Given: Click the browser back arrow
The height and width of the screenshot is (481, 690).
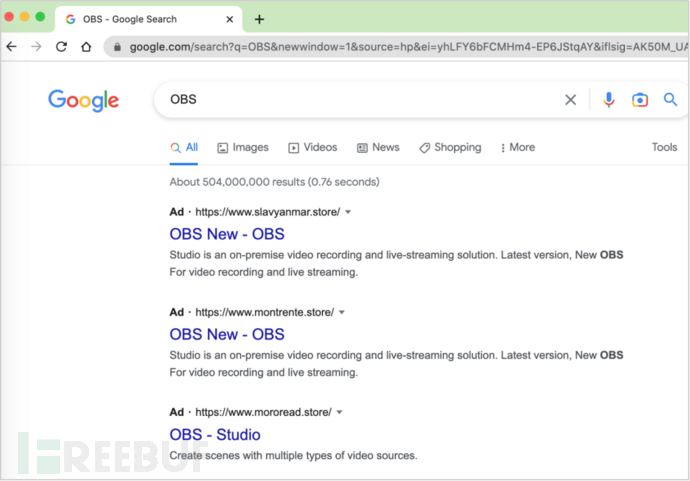Looking at the screenshot, I should [11, 46].
